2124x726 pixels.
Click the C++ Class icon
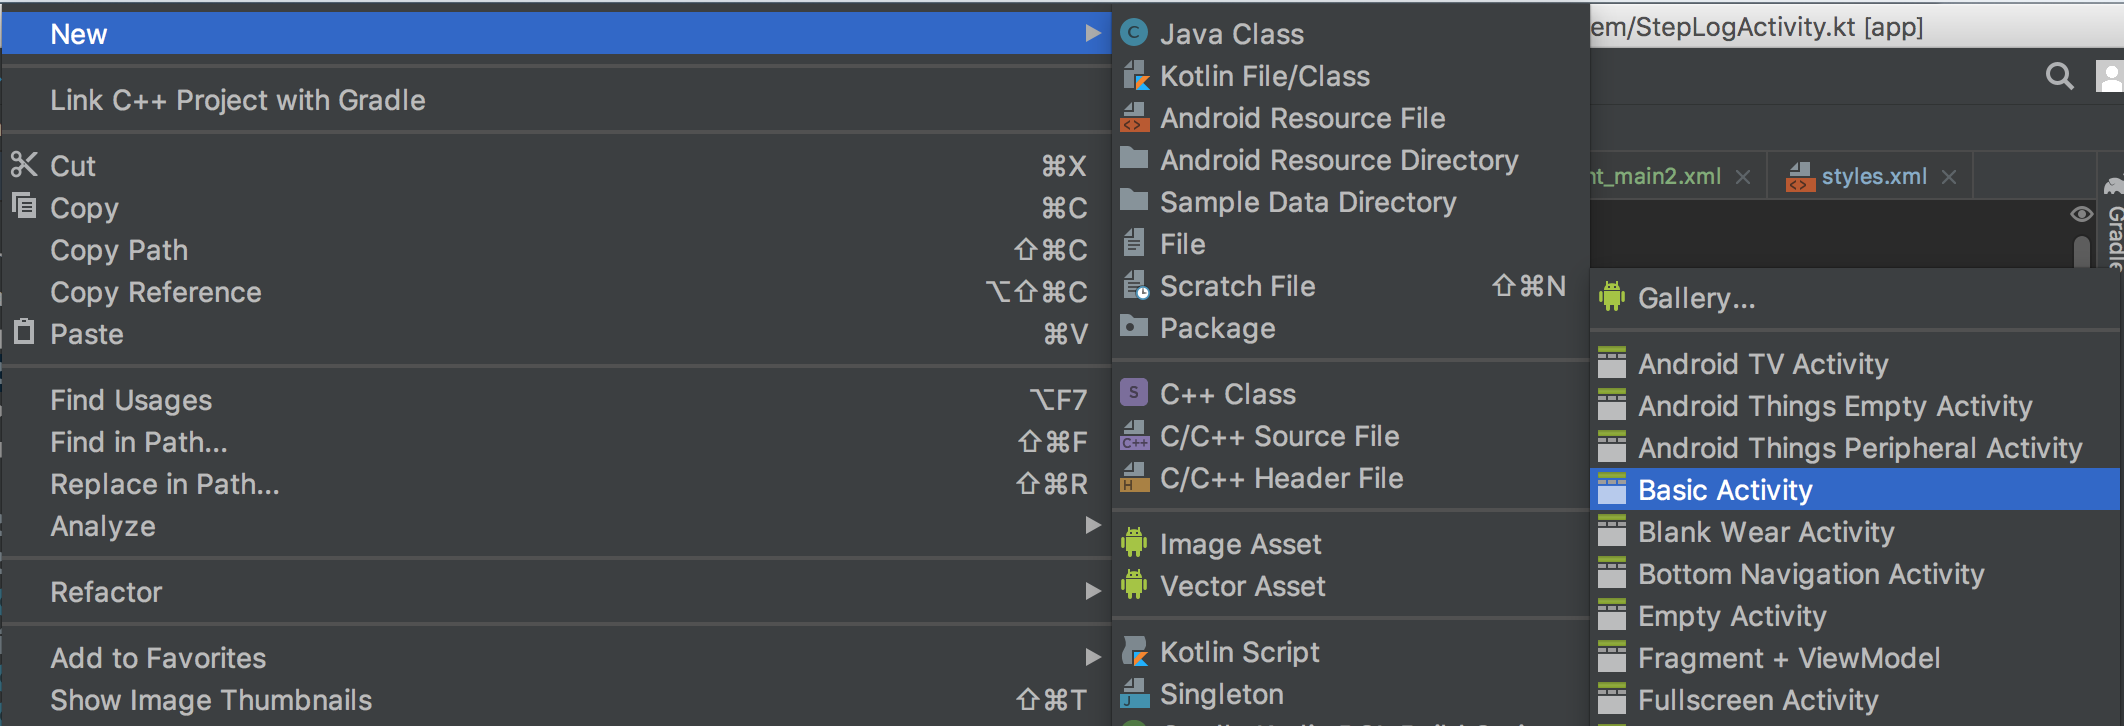click(1134, 393)
